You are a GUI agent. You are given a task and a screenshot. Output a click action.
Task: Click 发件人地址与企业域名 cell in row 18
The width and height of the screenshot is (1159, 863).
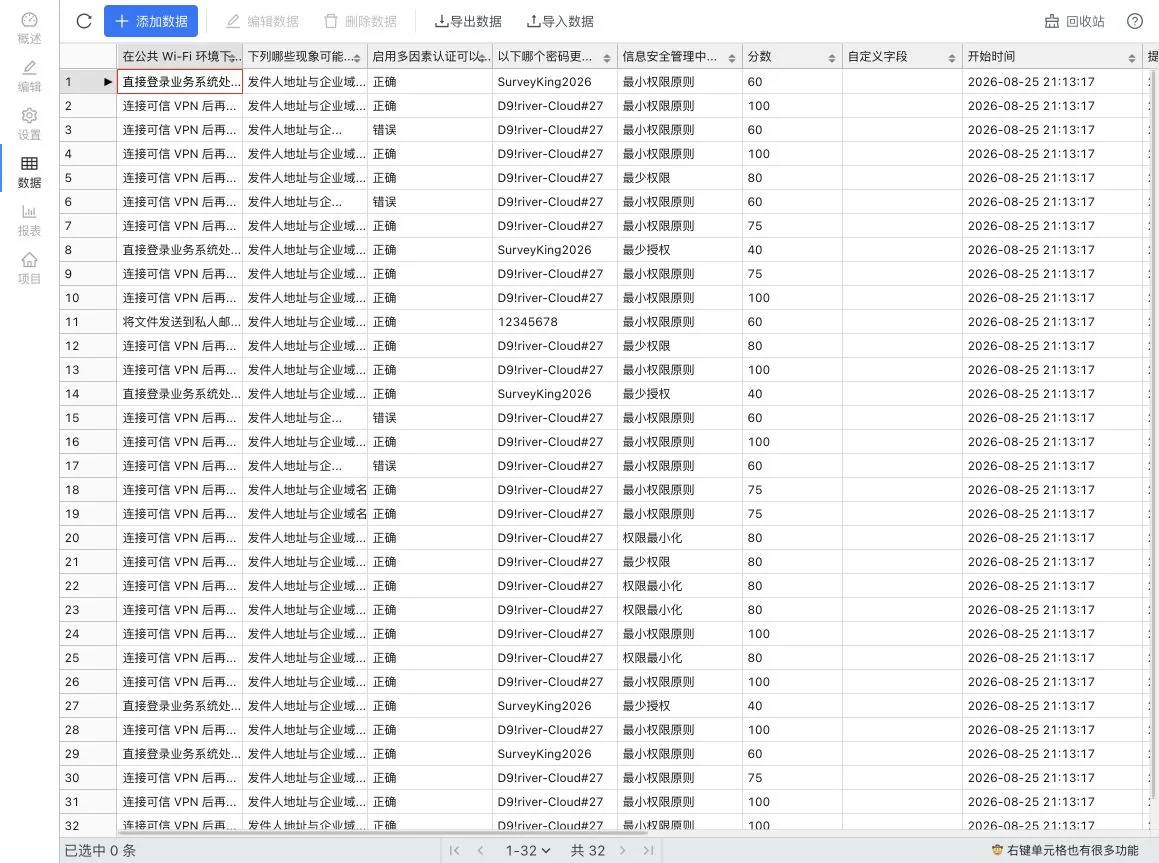tap(305, 490)
